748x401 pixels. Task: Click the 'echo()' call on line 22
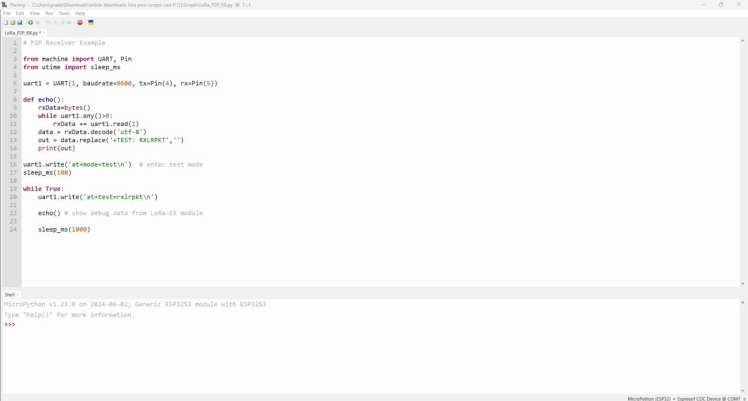49,213
